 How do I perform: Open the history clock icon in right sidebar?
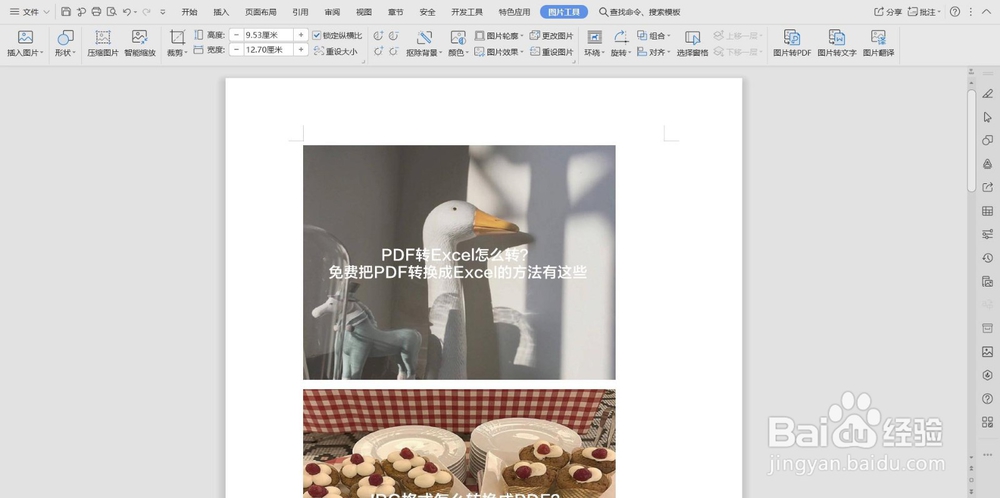987,258
